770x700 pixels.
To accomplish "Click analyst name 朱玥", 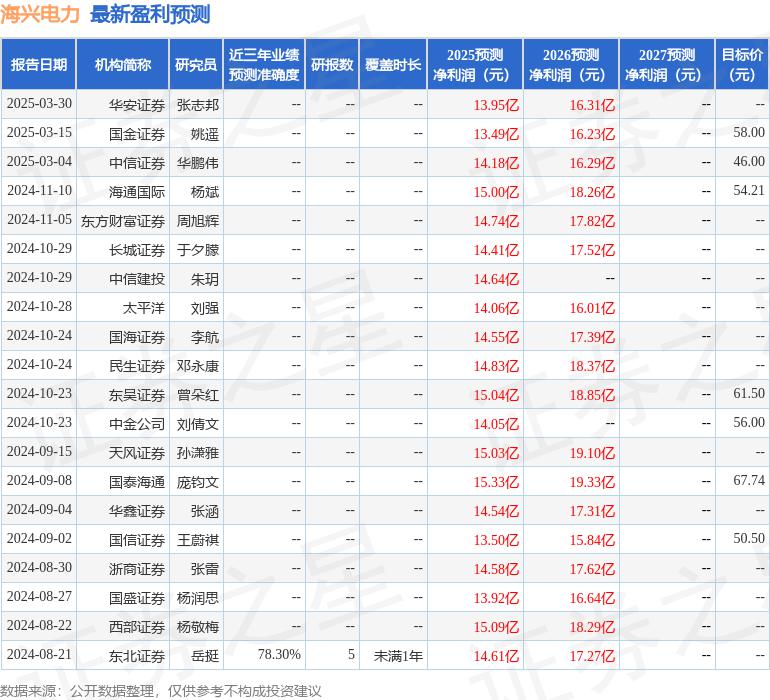I will tap(204, 279).
